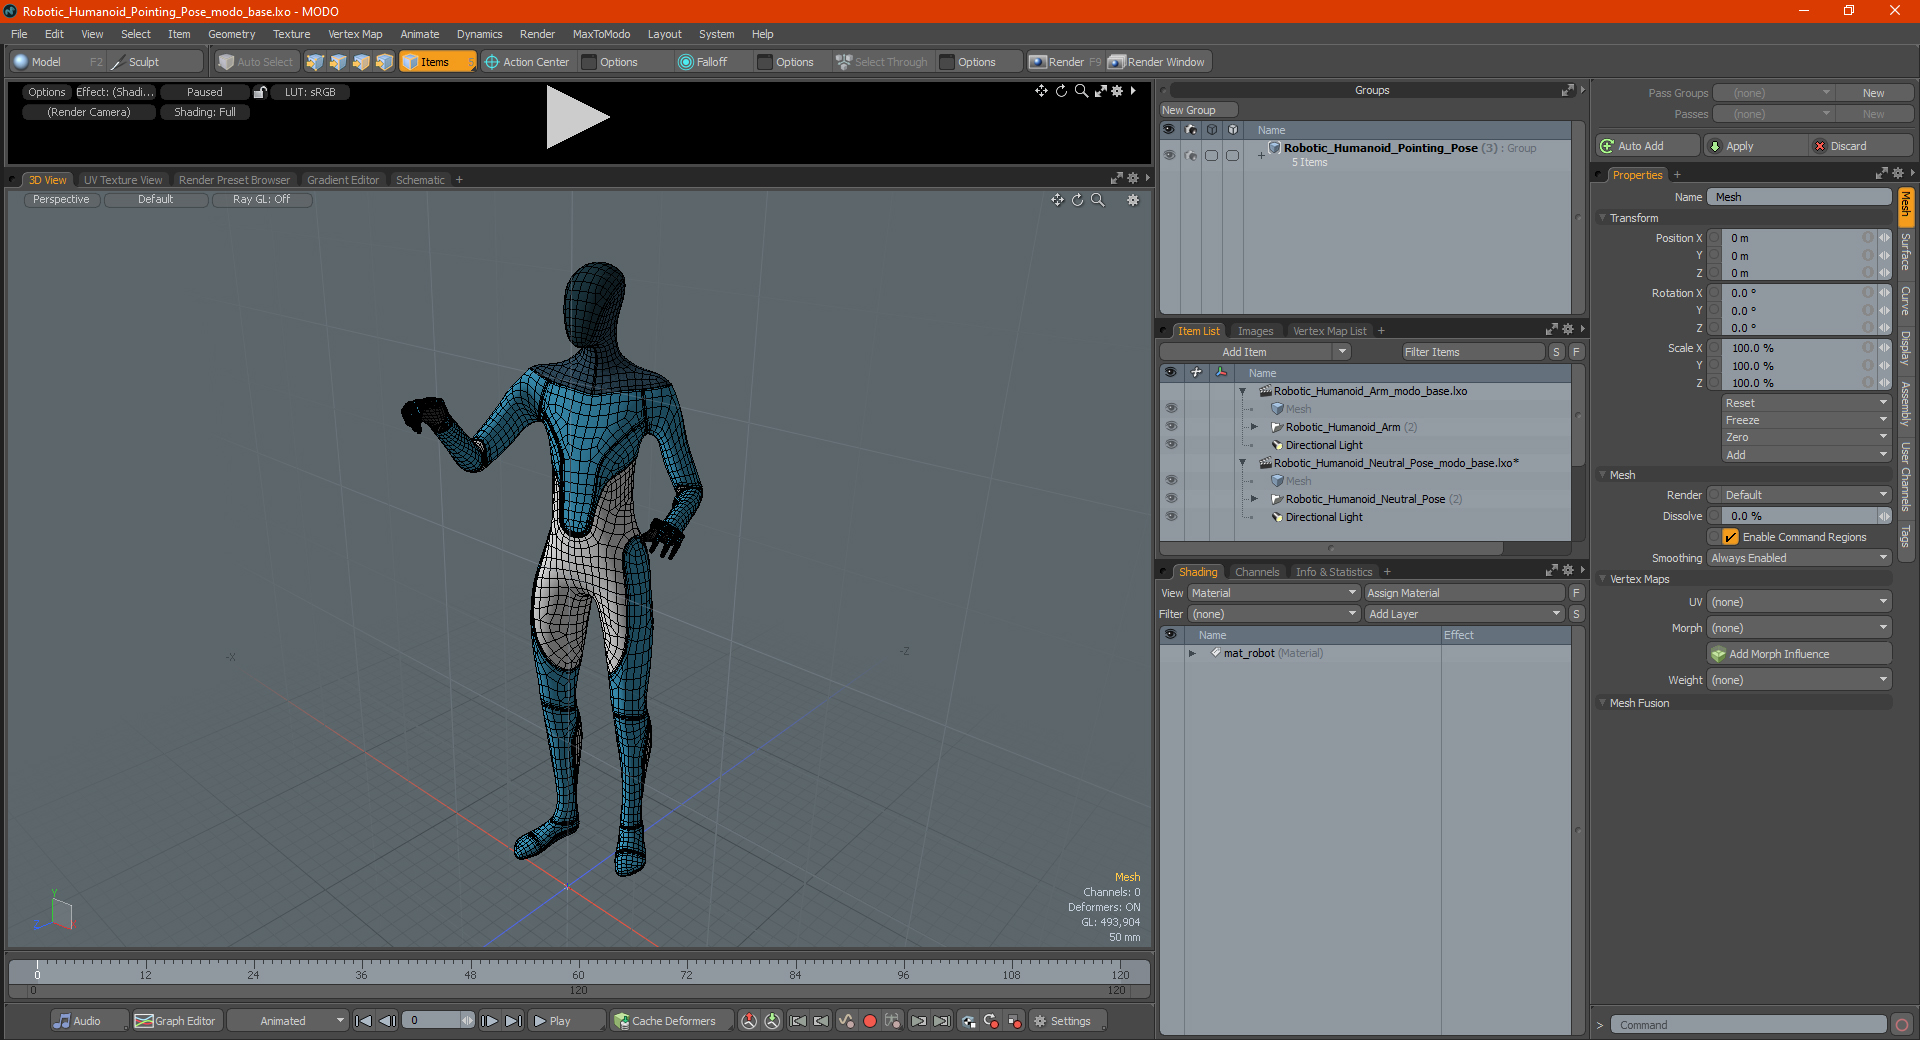Expand mat_robot material in shader tree
The image size is (1920, 1040).
point(1192,653)
